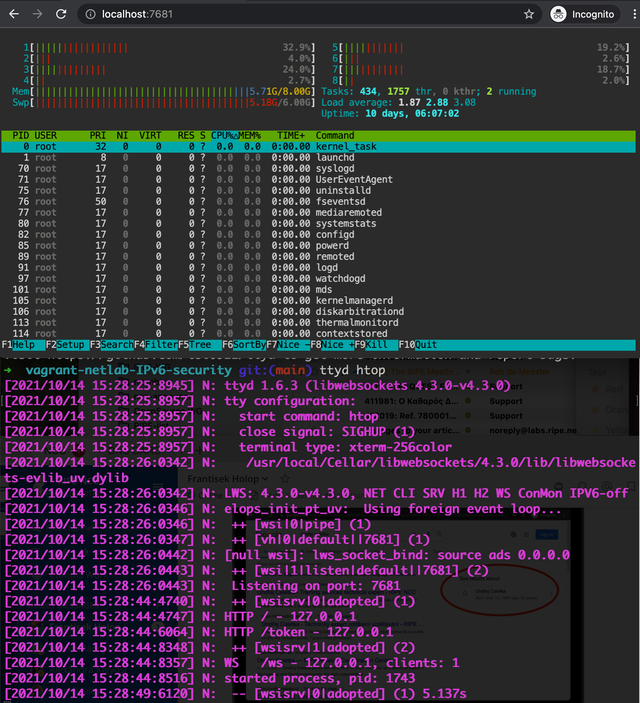Viewport: 640px width, 703px height.
Task: Send F9 Kill to selected process
Action: pos(376,345)
